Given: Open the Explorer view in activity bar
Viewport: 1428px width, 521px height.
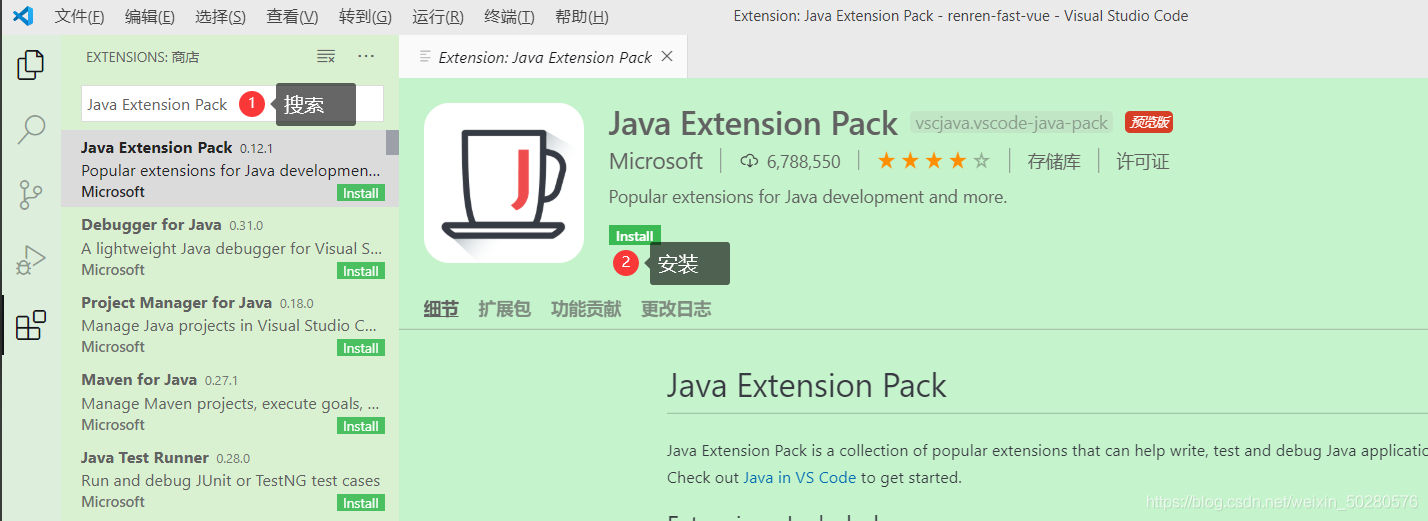Looking at the screenshot, I should point(31,66).
